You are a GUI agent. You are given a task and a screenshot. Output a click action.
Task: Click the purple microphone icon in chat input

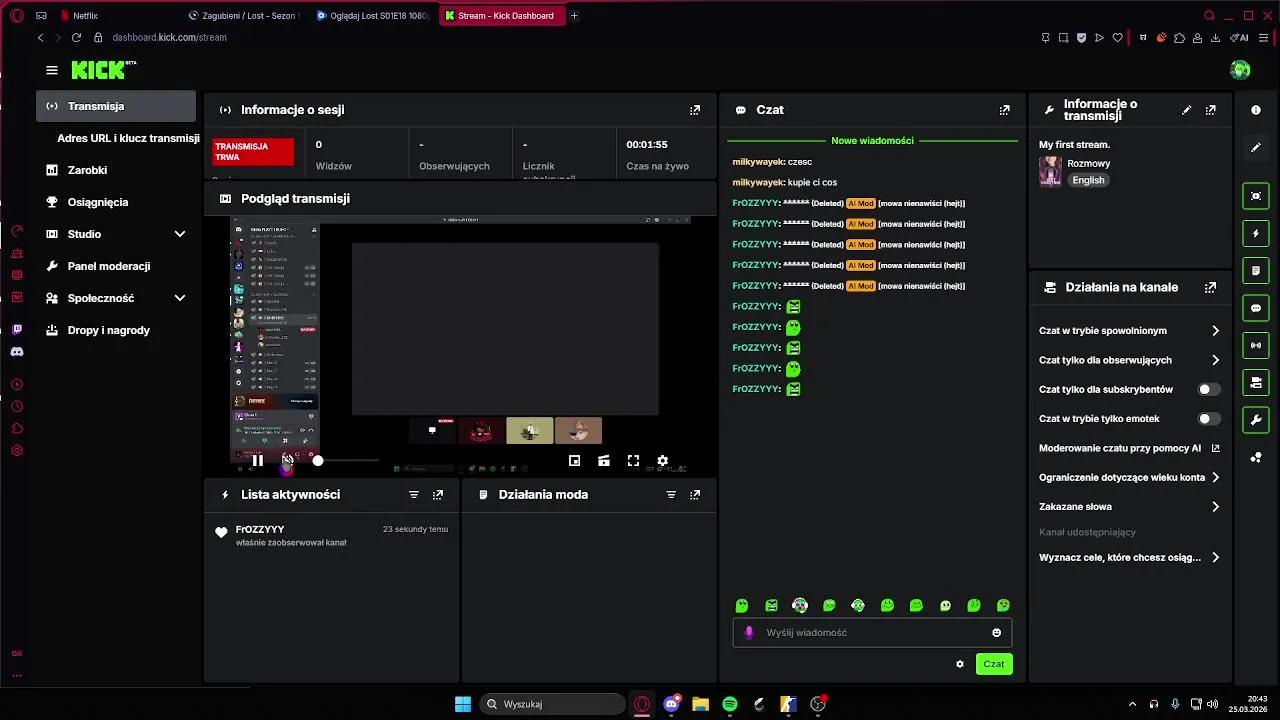749,632
